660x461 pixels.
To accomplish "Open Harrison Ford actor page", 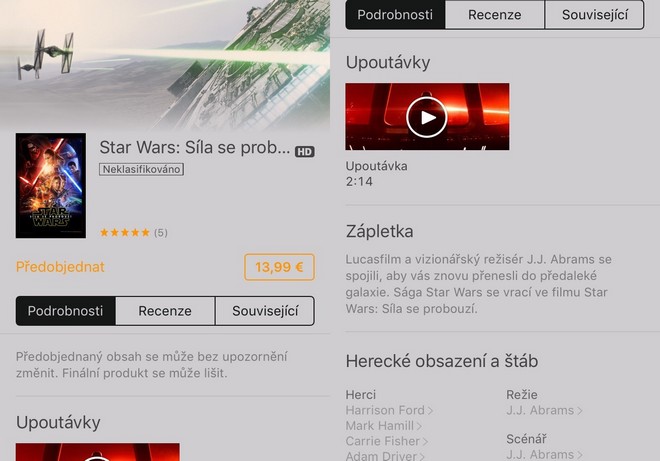I will [389, 410].
